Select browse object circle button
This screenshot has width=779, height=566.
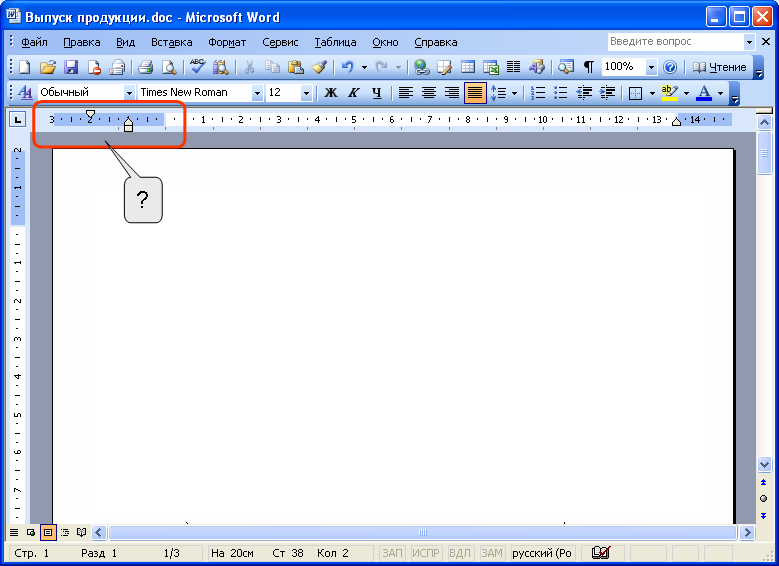click(x=764, y=498)
